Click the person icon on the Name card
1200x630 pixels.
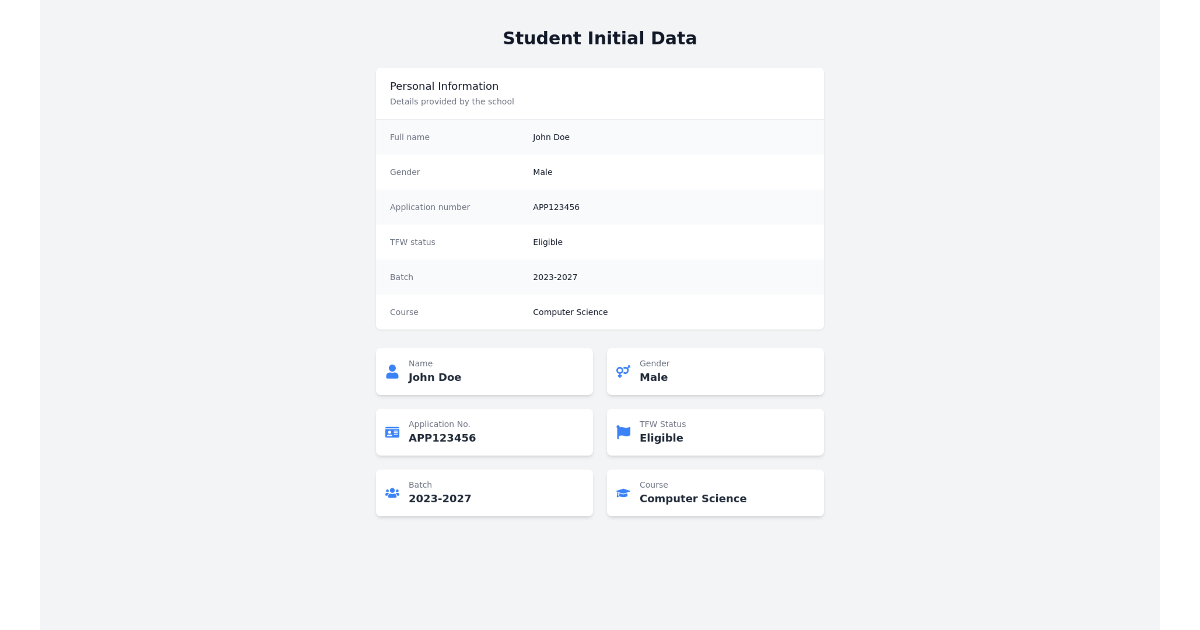click(x=392, y=371)
